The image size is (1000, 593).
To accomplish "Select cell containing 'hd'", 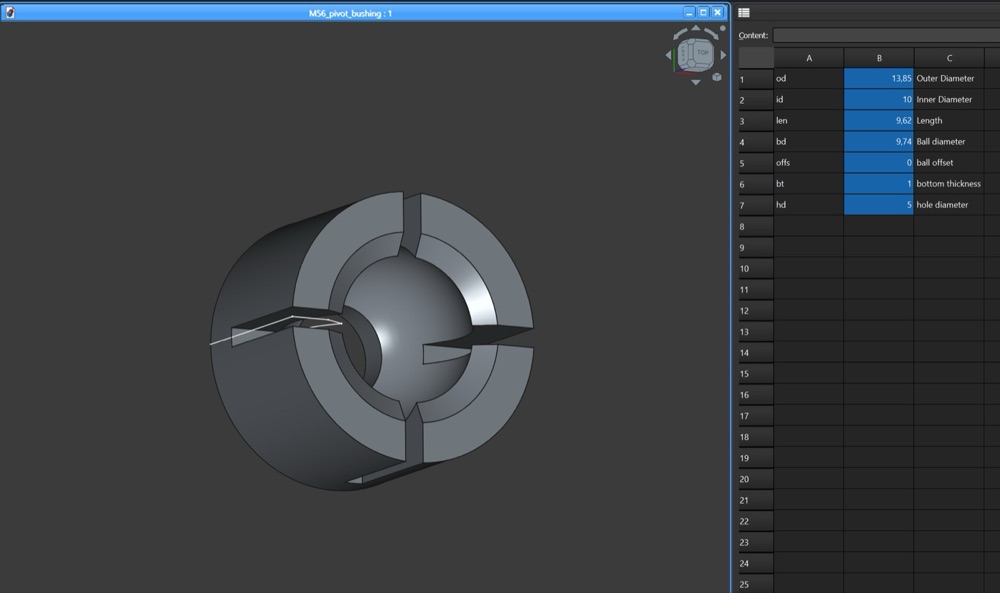I will [809, 205].
